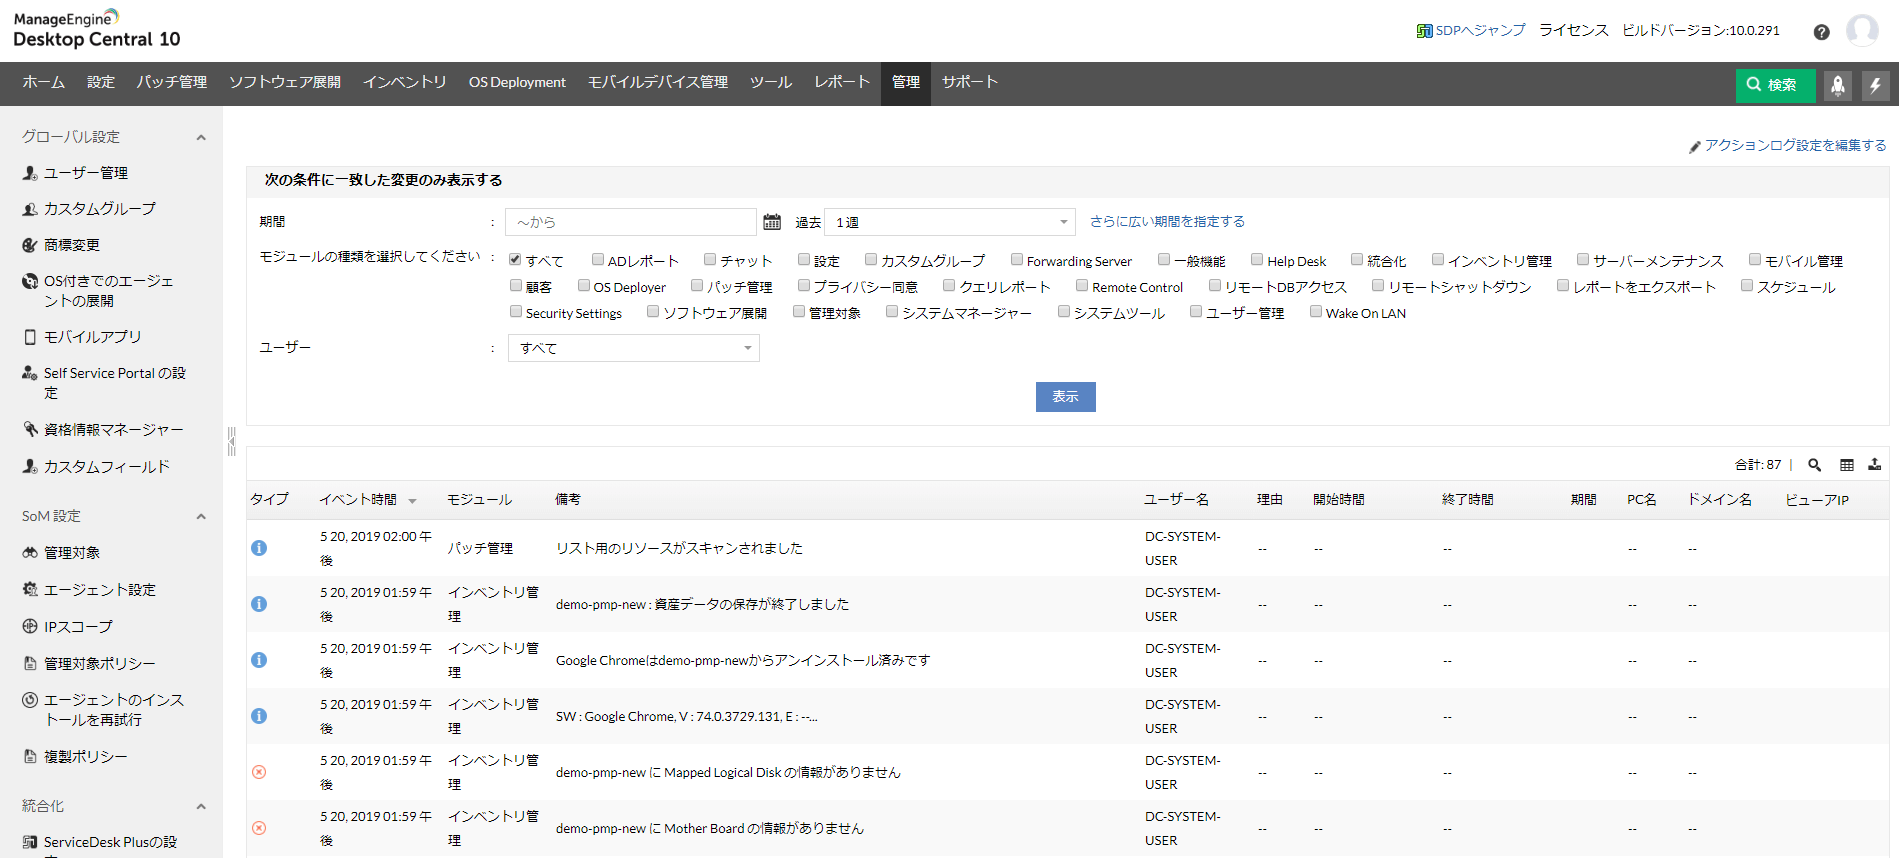Click the calendar icon next to period field
Viewport: 1899px width, 858px height.
click(772, 222)
